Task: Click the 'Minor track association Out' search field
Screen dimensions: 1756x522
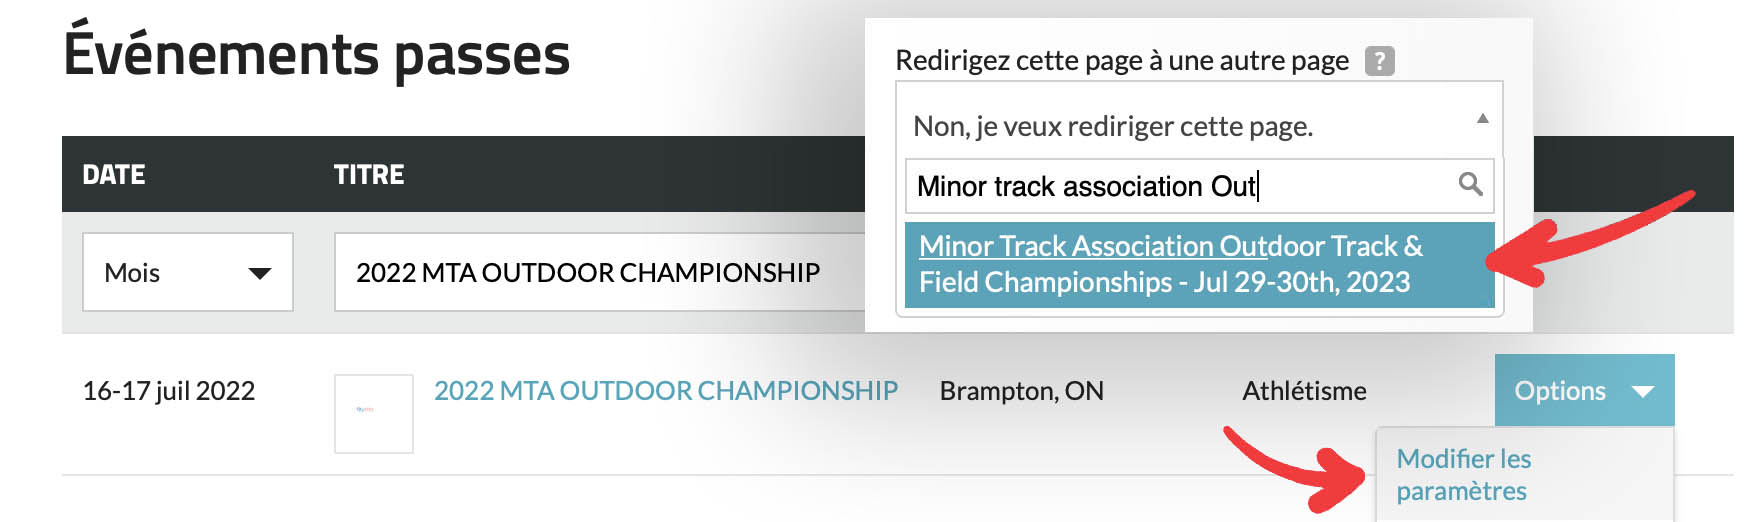Action: [1180, 186]
